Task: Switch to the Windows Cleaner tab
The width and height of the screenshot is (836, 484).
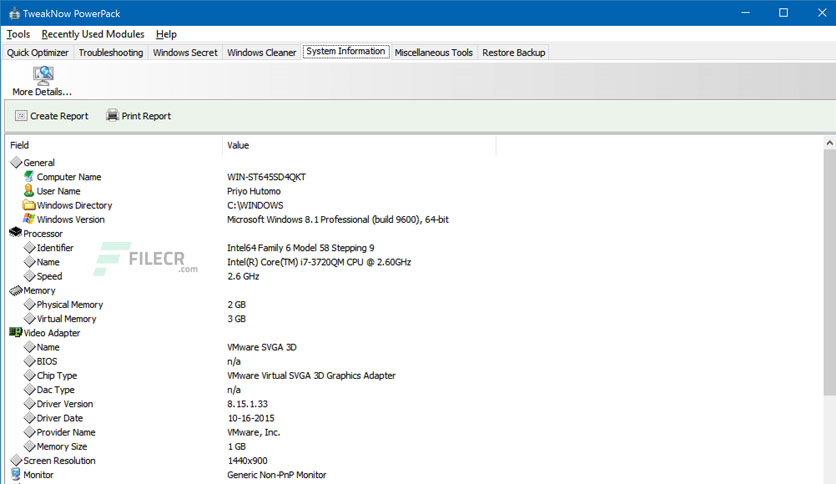Action: (261, 52)
